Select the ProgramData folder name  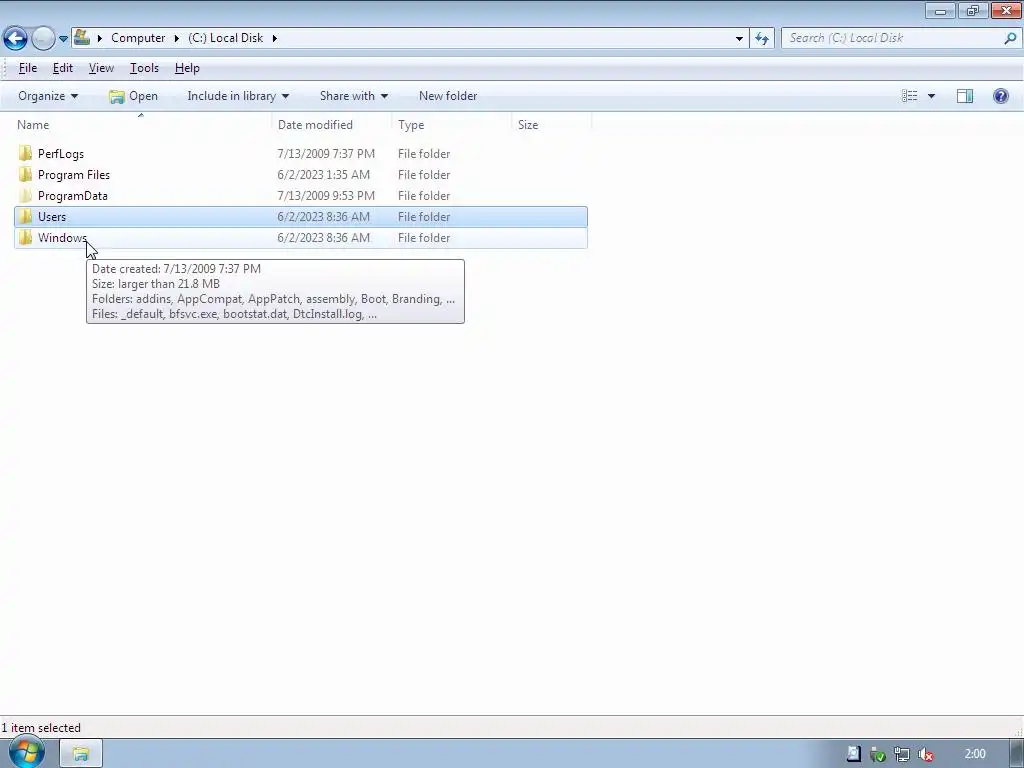coord(72,196)
